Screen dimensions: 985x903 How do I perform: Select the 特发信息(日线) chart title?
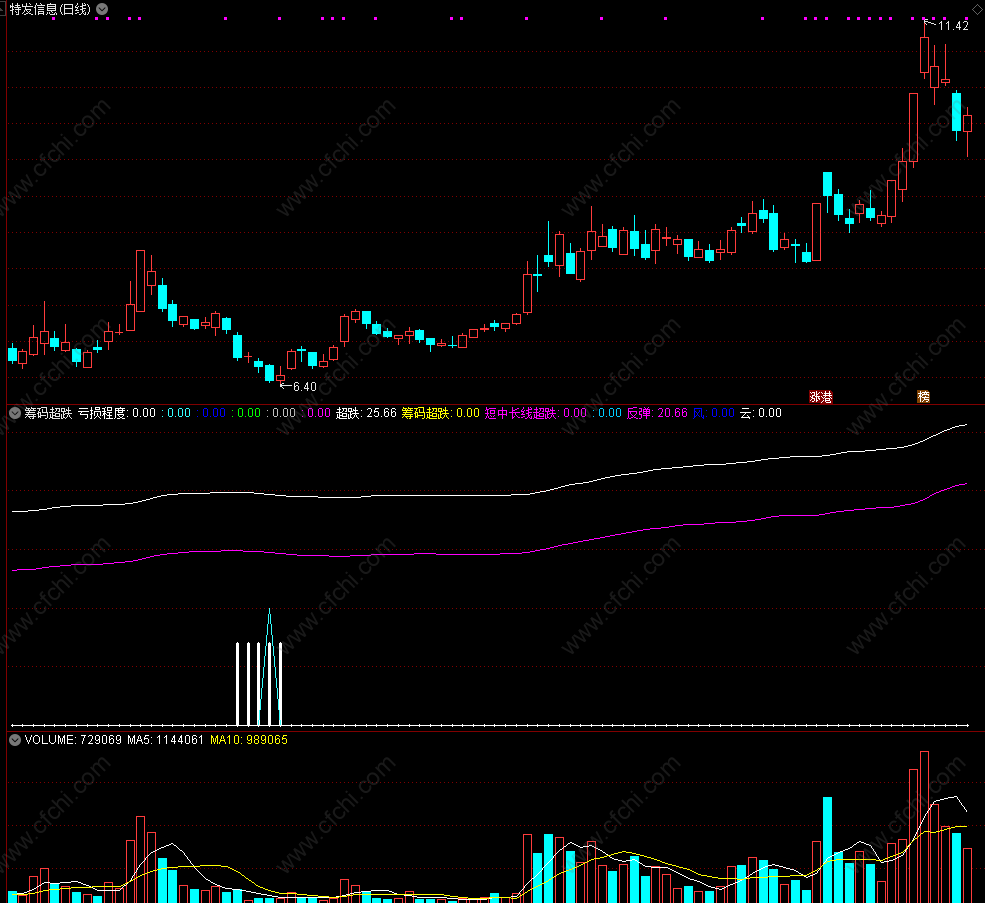pyautogui.click(x=50, y=9)
